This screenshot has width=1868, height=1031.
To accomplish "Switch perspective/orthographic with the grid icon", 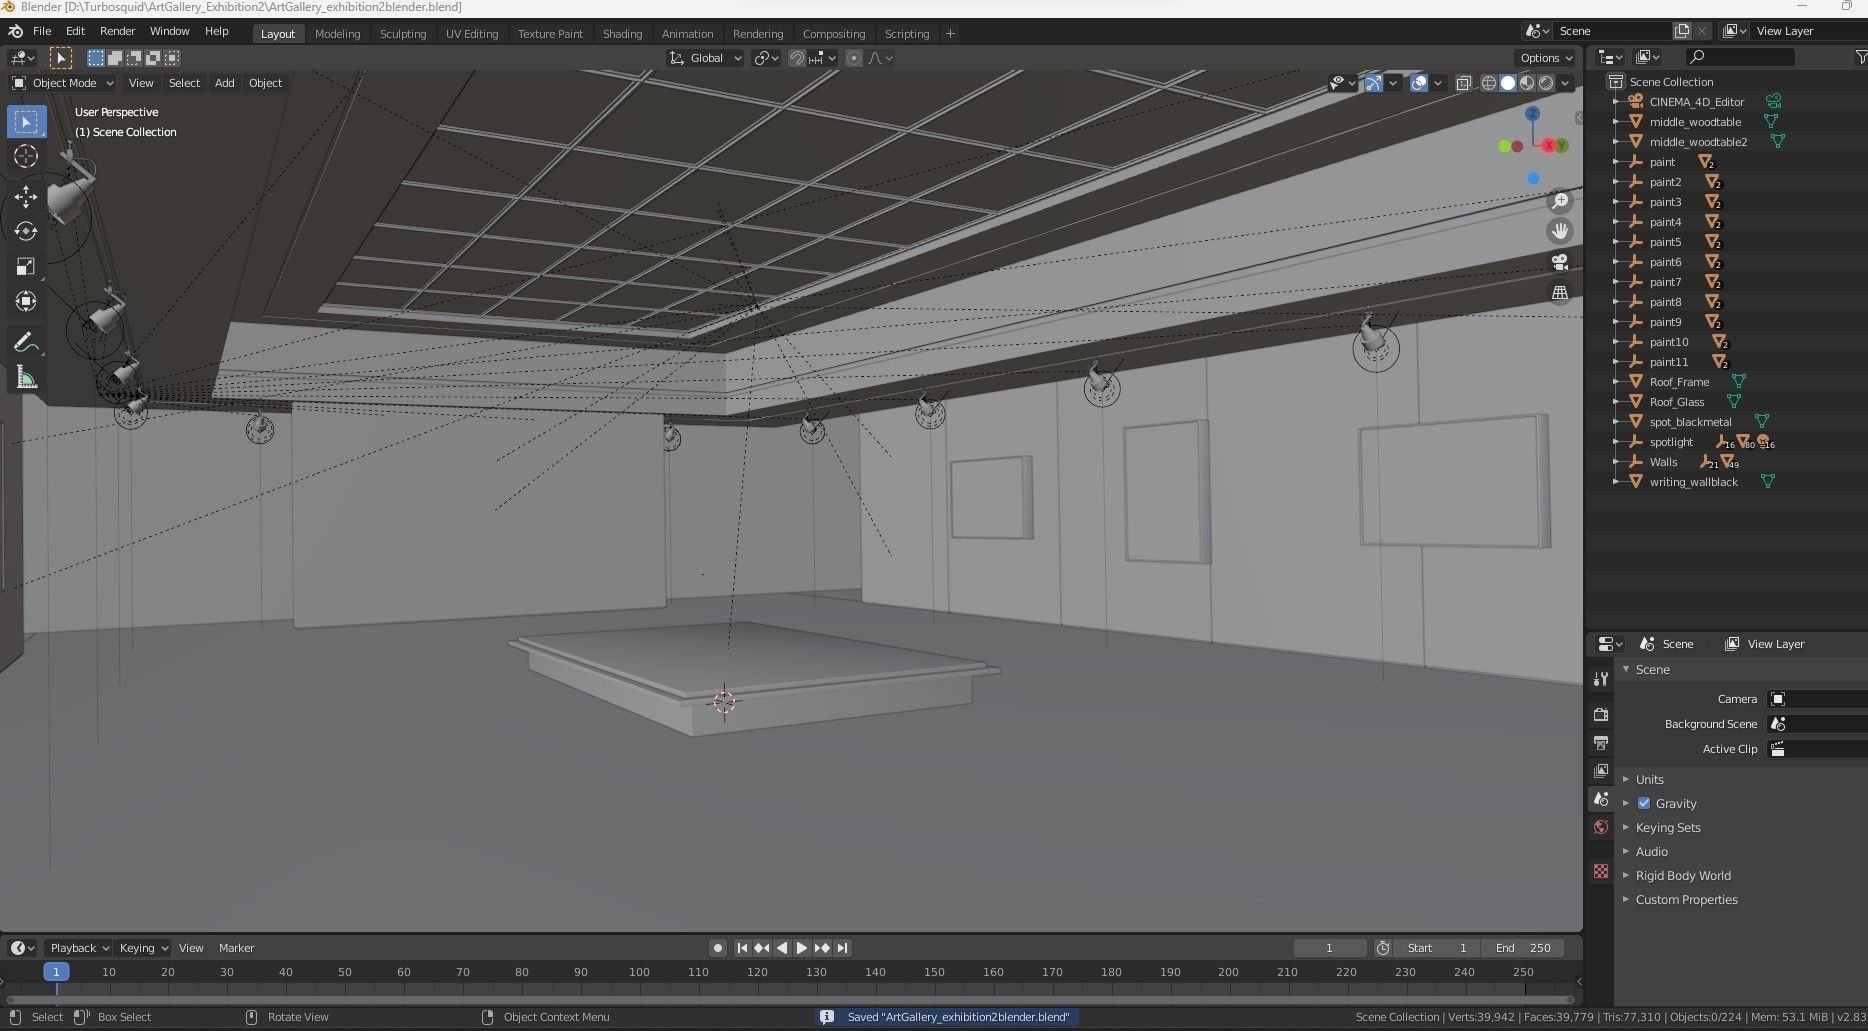I will pos(1560,293).
